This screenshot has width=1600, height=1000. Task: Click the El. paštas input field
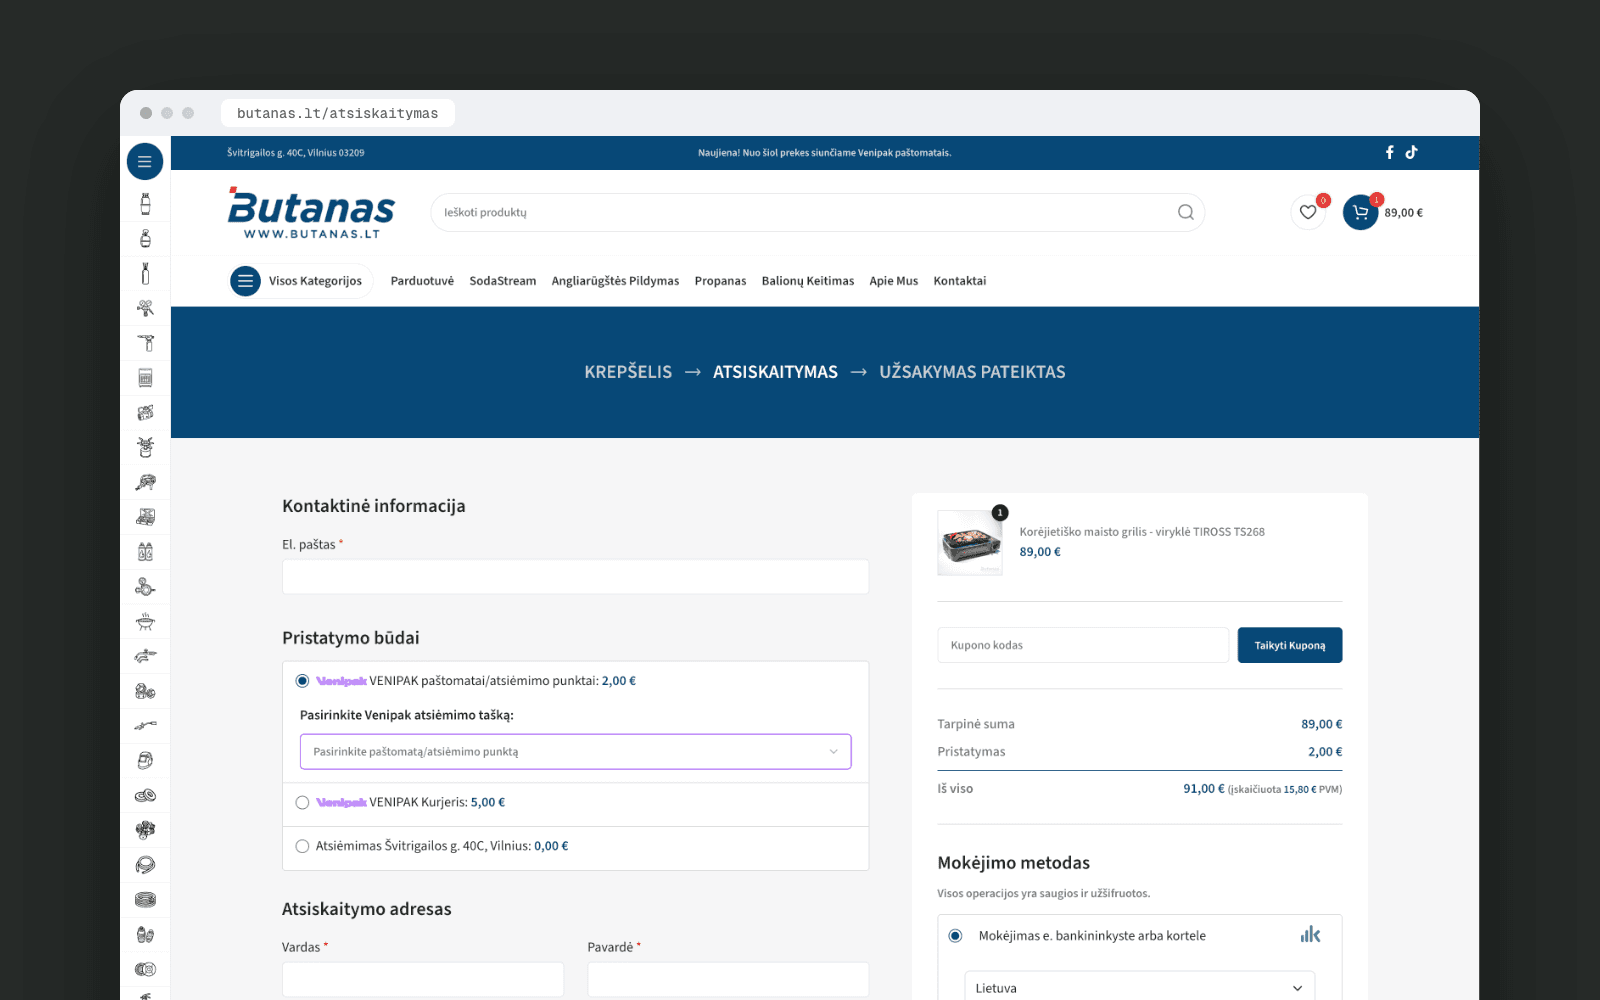click(575, 577)
